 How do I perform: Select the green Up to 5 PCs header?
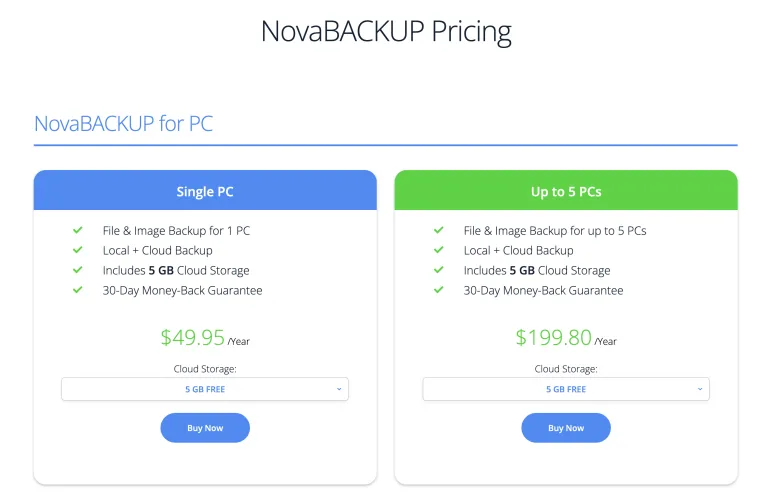coord(566,191)
